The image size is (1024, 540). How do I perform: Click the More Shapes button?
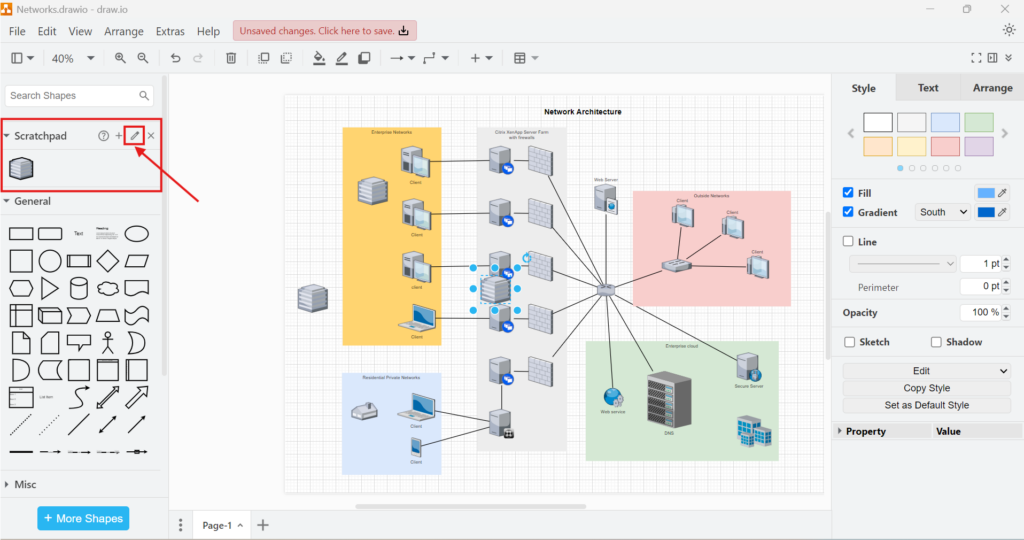pyautogui.click(x=83, y=518)
